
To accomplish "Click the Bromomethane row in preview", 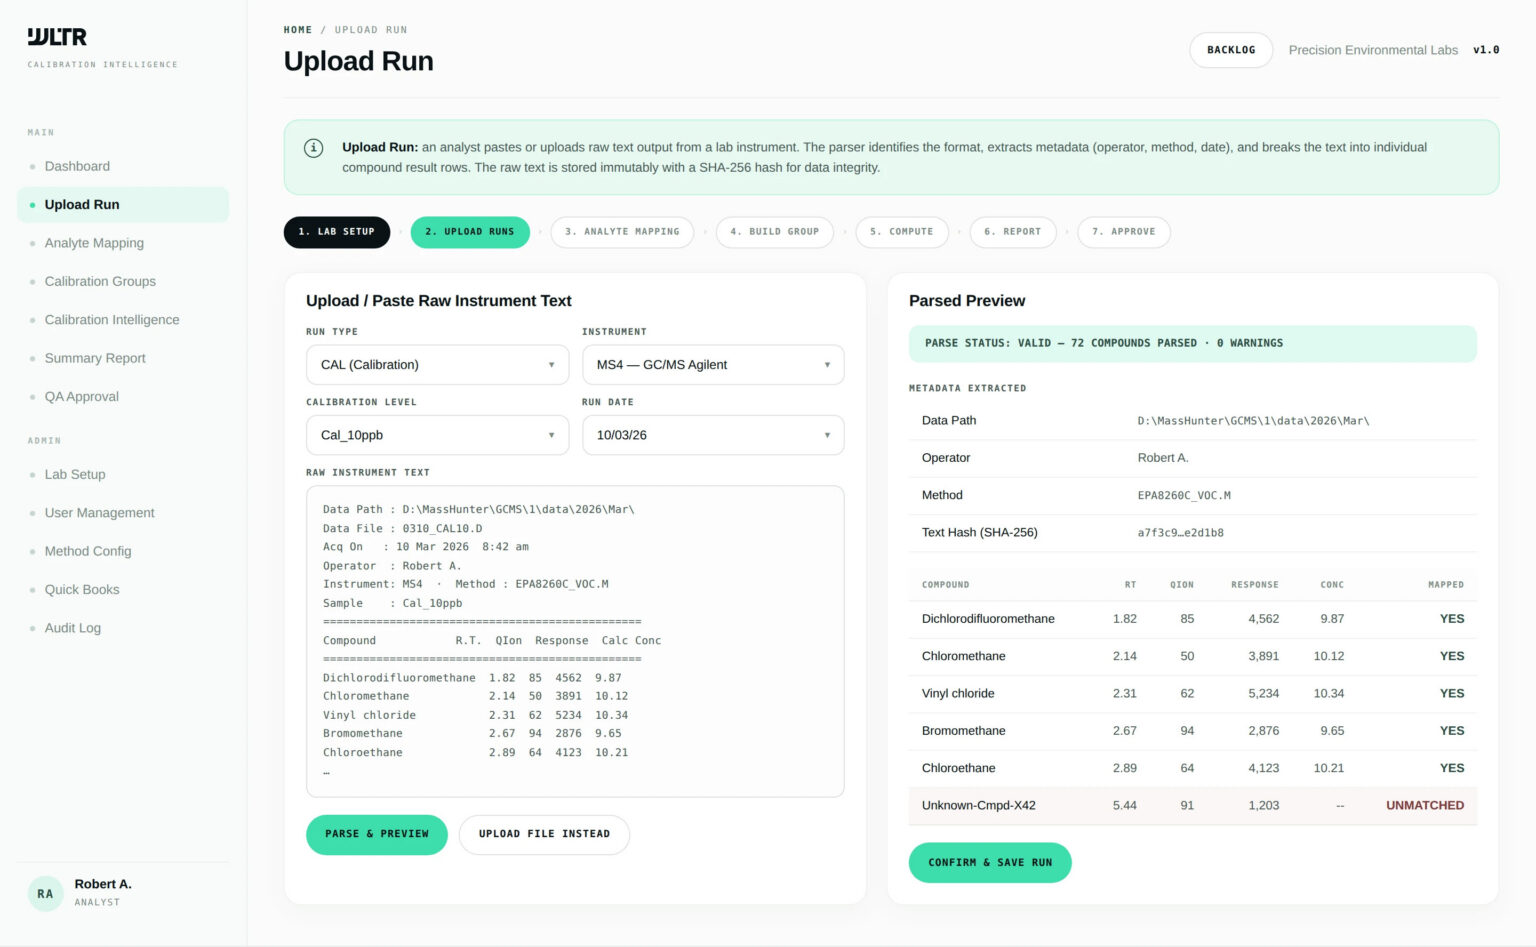I will pyautogui.click(x=1193, y=731).
